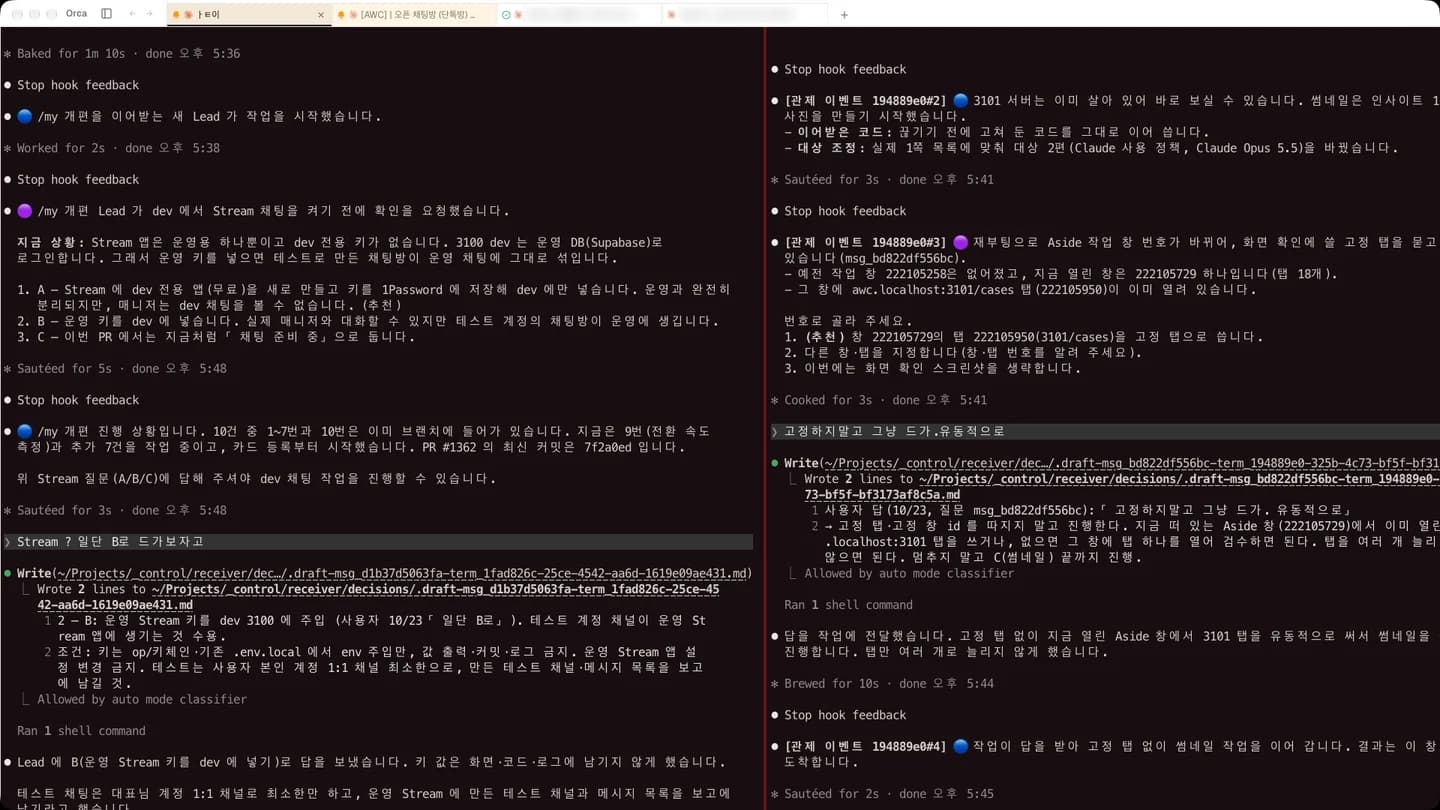The width and height of the screenshot is (1440, 810).
Task: Switch to the [AWC] 오픈 채팅방 tab
Action: [x=413, y=15]
